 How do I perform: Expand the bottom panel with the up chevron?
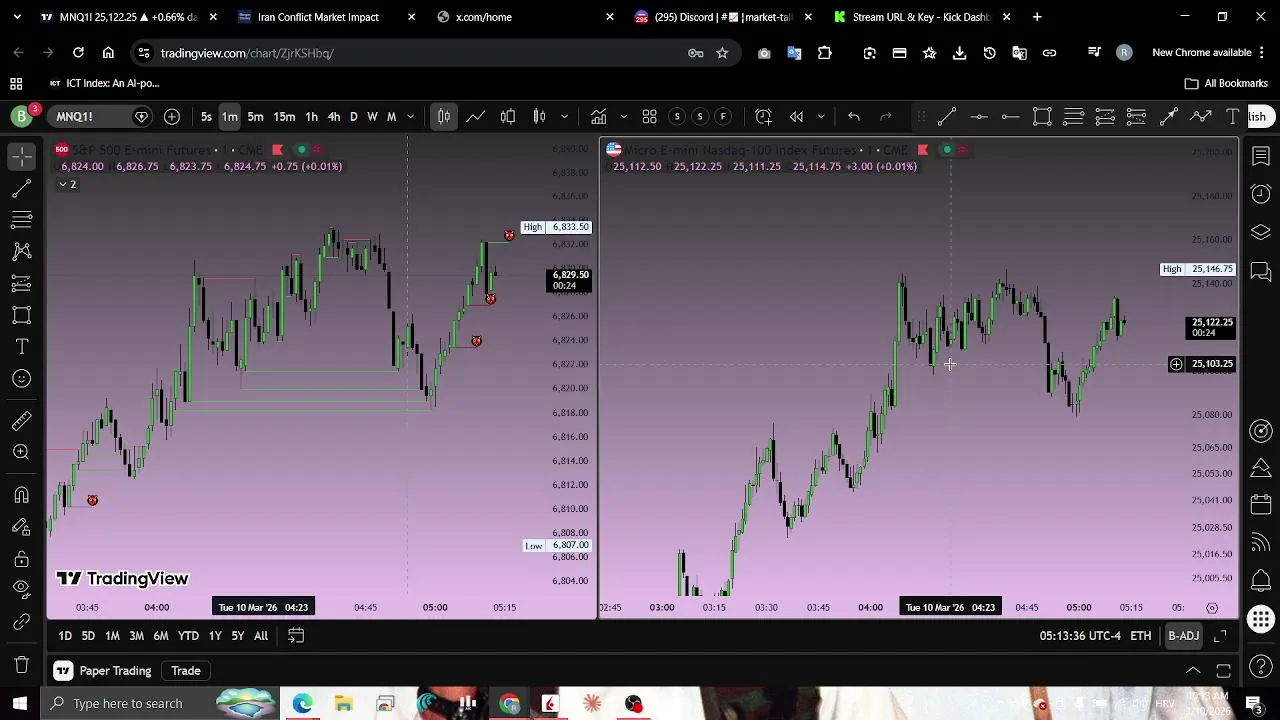[x=1193, y=671]
